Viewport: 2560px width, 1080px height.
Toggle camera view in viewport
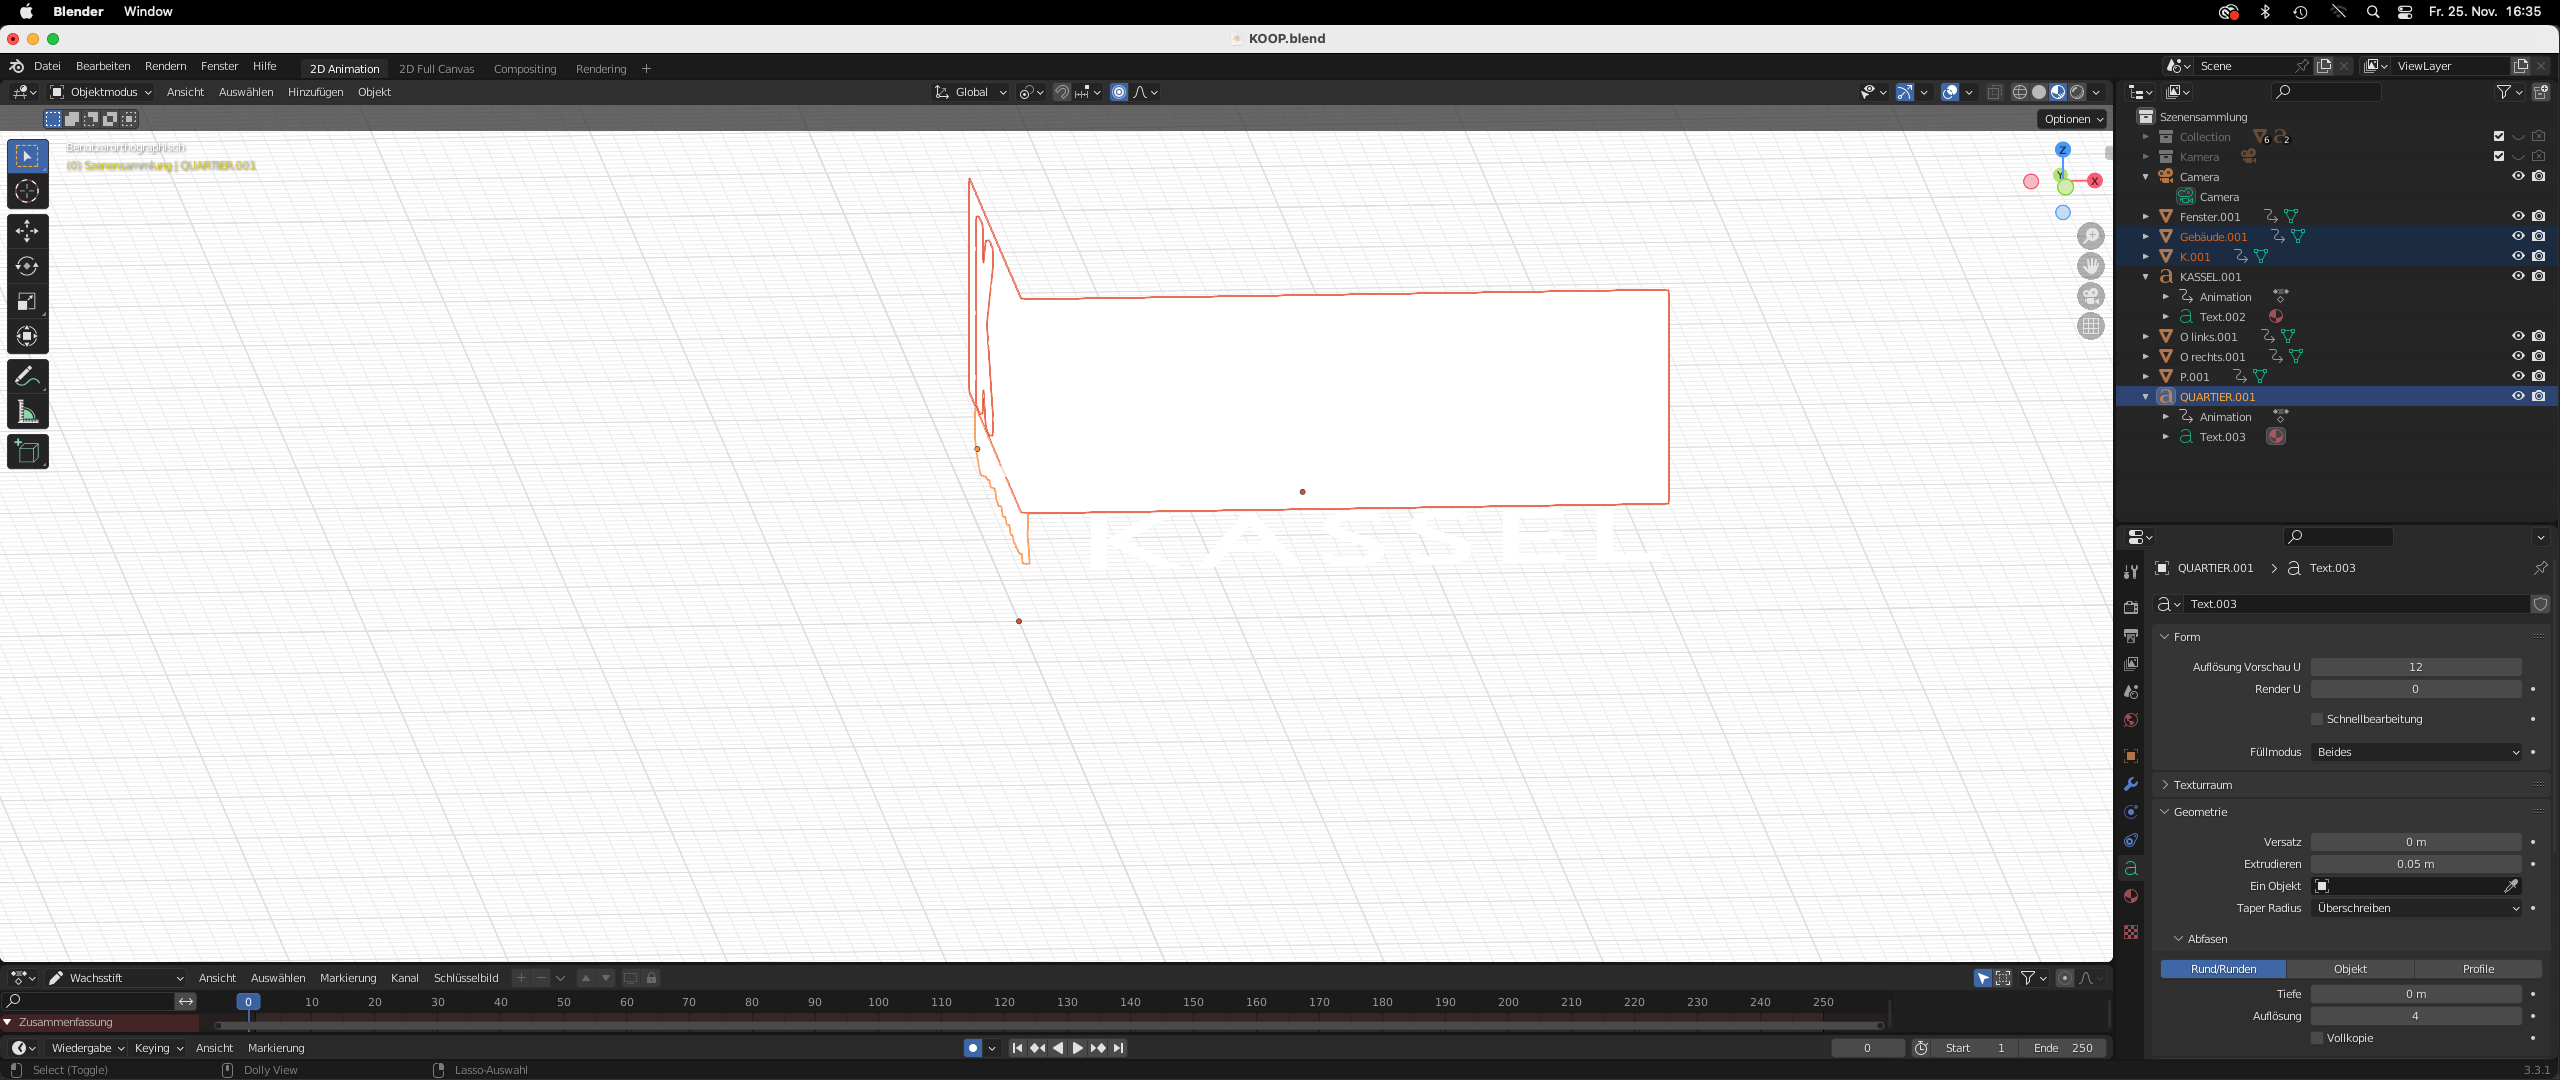2091,296
